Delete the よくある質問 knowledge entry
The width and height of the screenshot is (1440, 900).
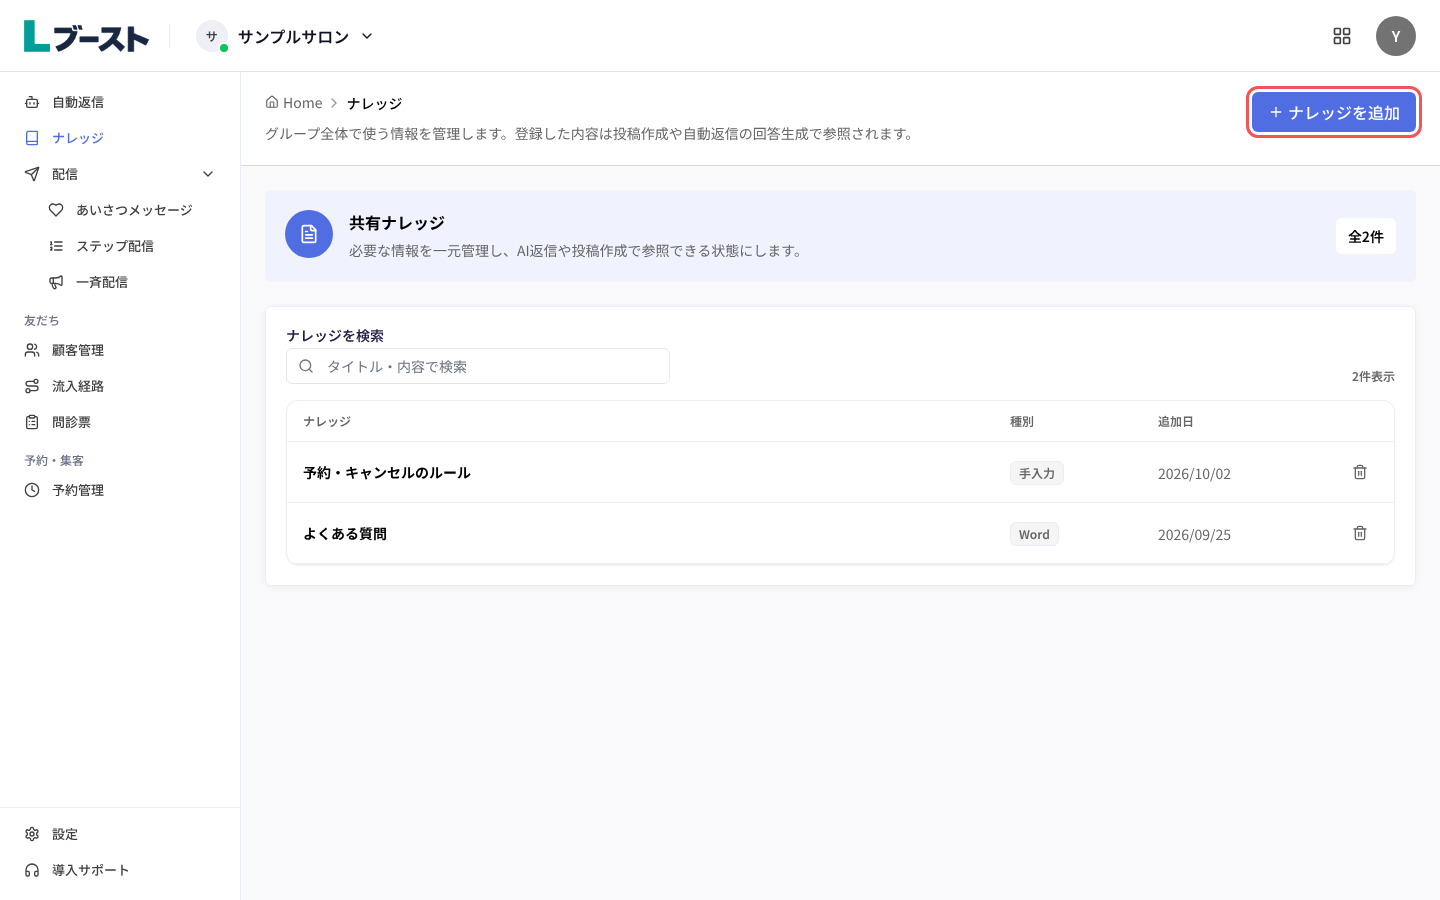coord(1360,533)
